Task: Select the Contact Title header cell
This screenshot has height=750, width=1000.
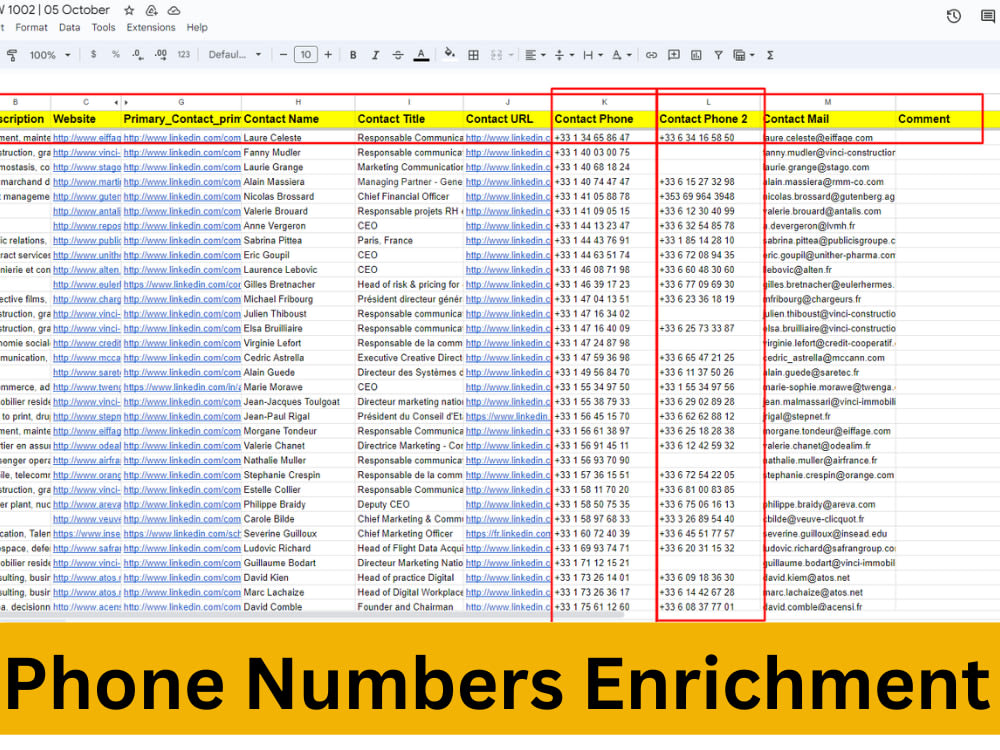Action: (x=409, y=119)
